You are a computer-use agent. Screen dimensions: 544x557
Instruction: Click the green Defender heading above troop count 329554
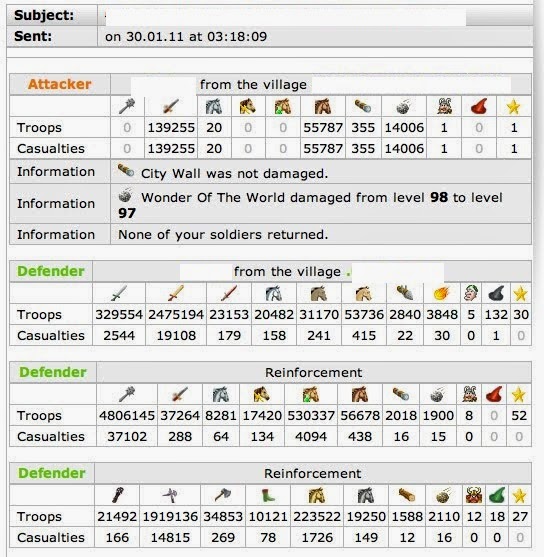click(51, 271)
